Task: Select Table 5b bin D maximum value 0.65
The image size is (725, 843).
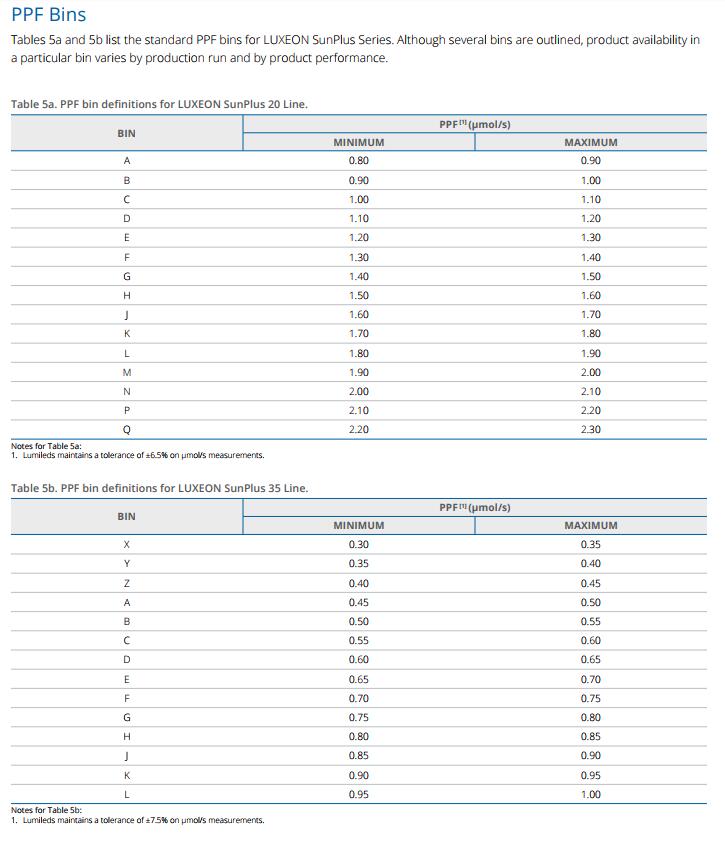Action: [591, 660]
